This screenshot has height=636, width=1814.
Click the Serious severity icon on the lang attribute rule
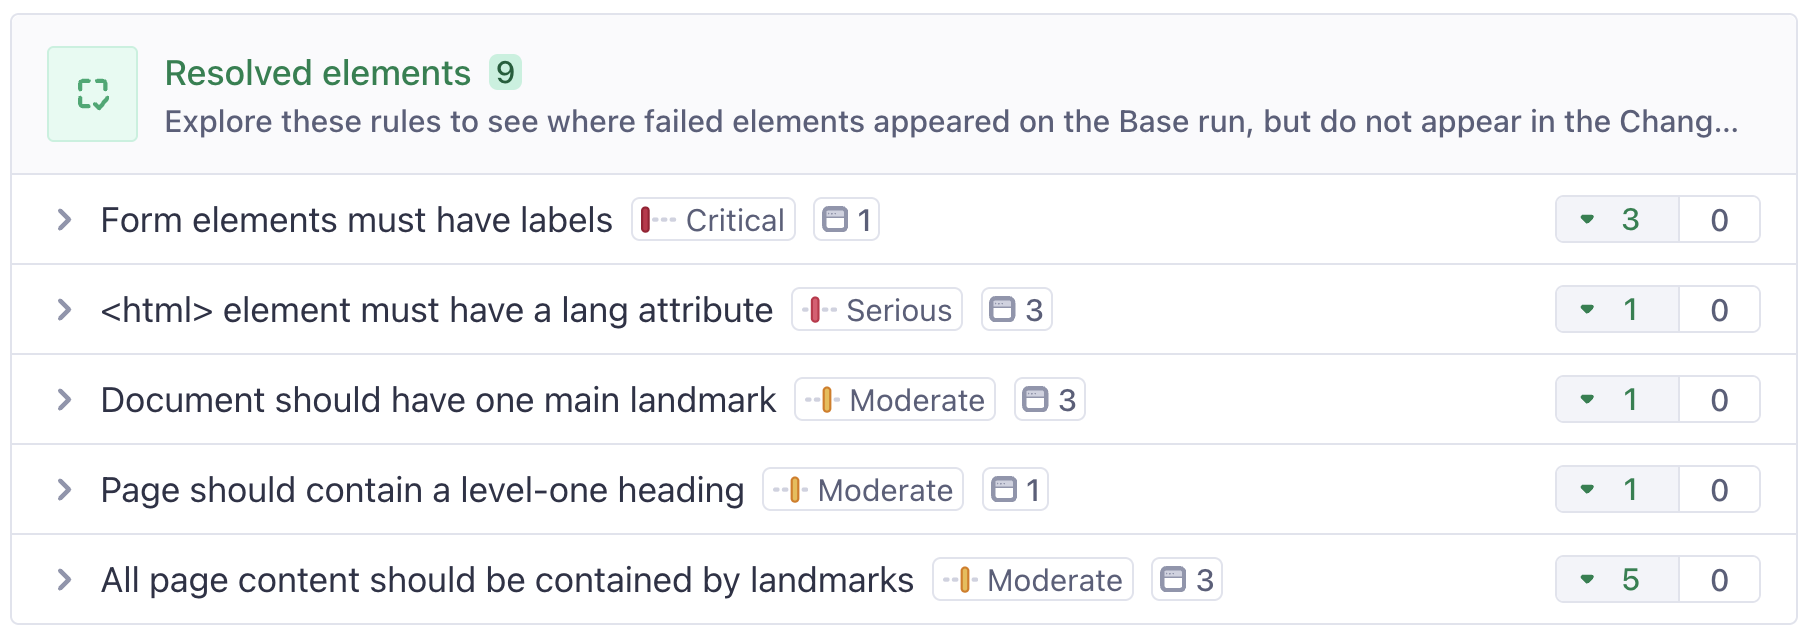tap(817, 310)
